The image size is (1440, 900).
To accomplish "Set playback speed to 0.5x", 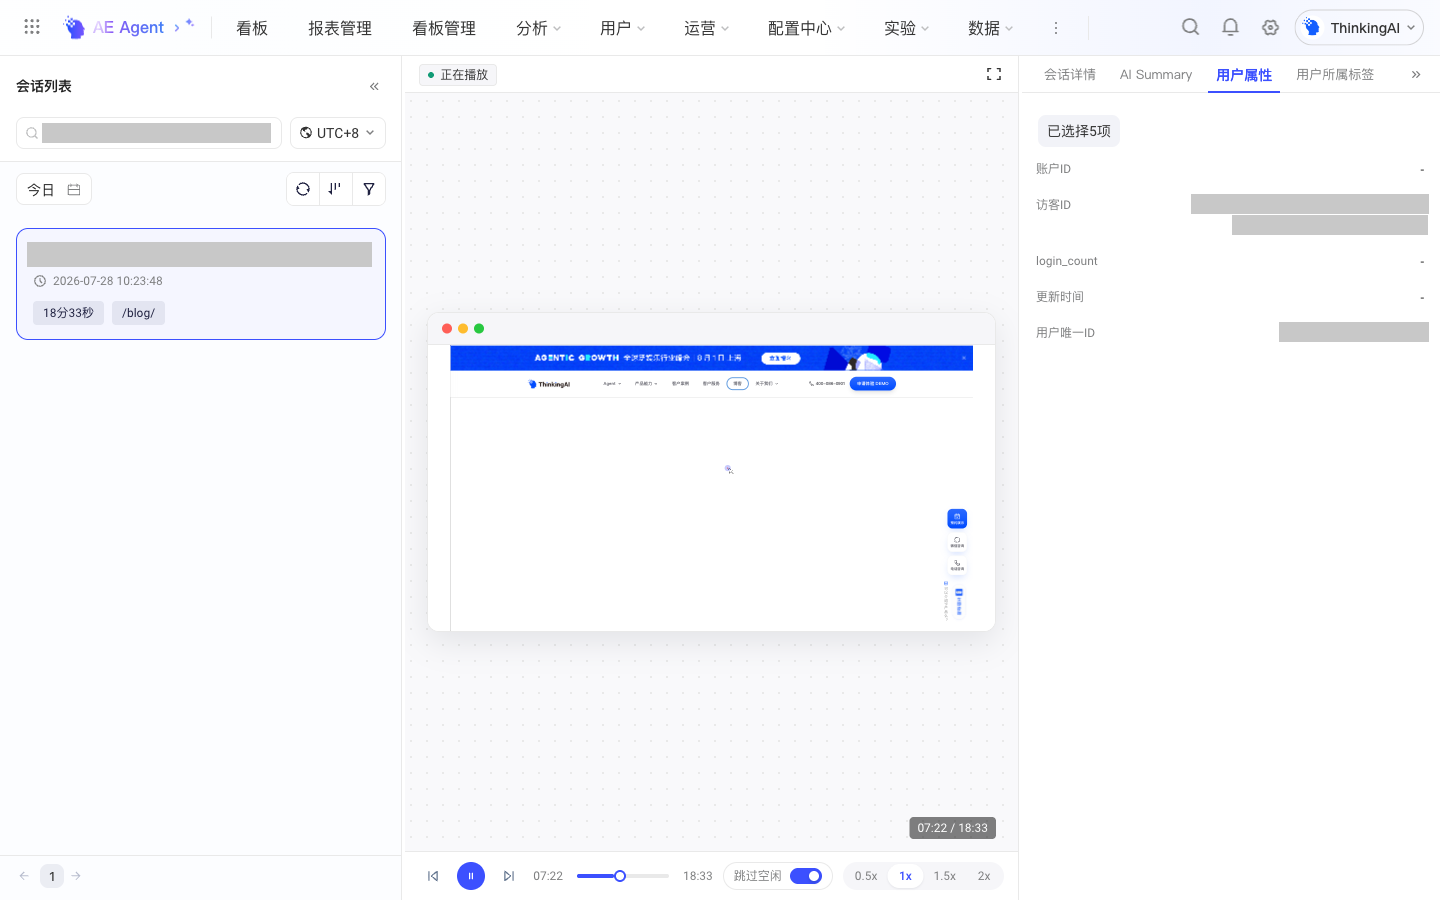I will [x=866, y=876].
